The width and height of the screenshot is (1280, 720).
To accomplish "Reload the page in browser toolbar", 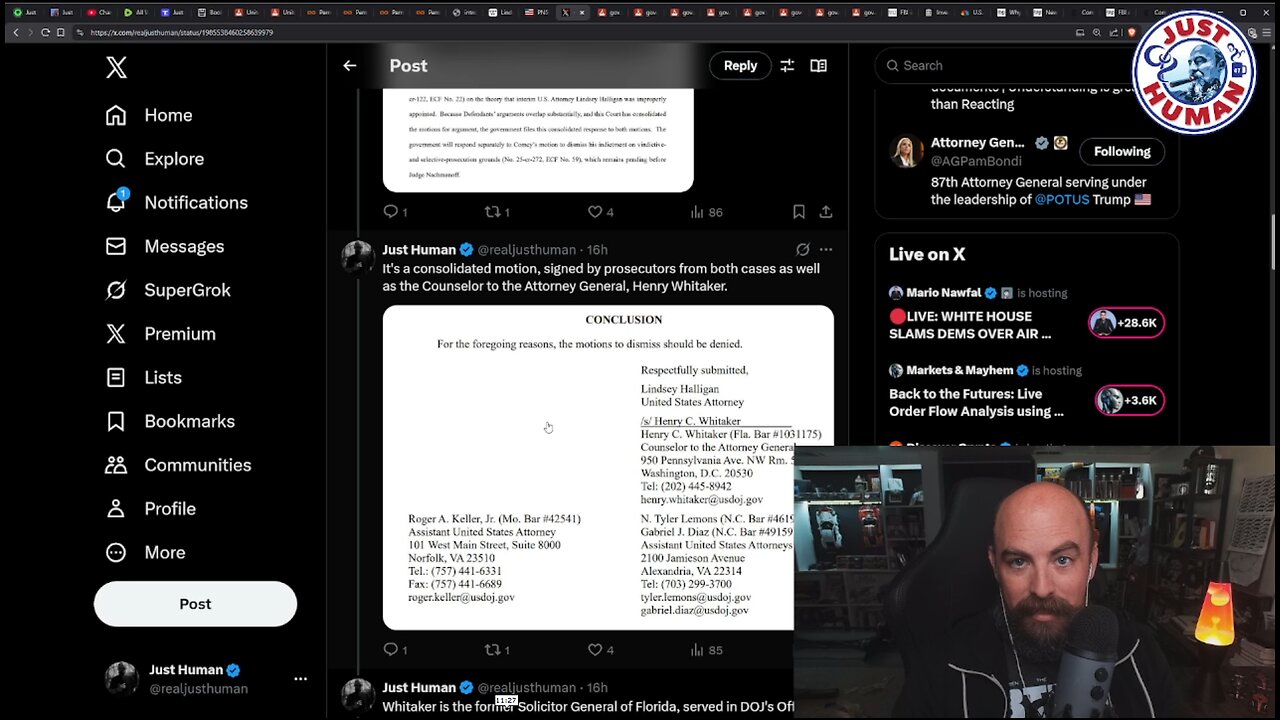I will coord(45,32).
